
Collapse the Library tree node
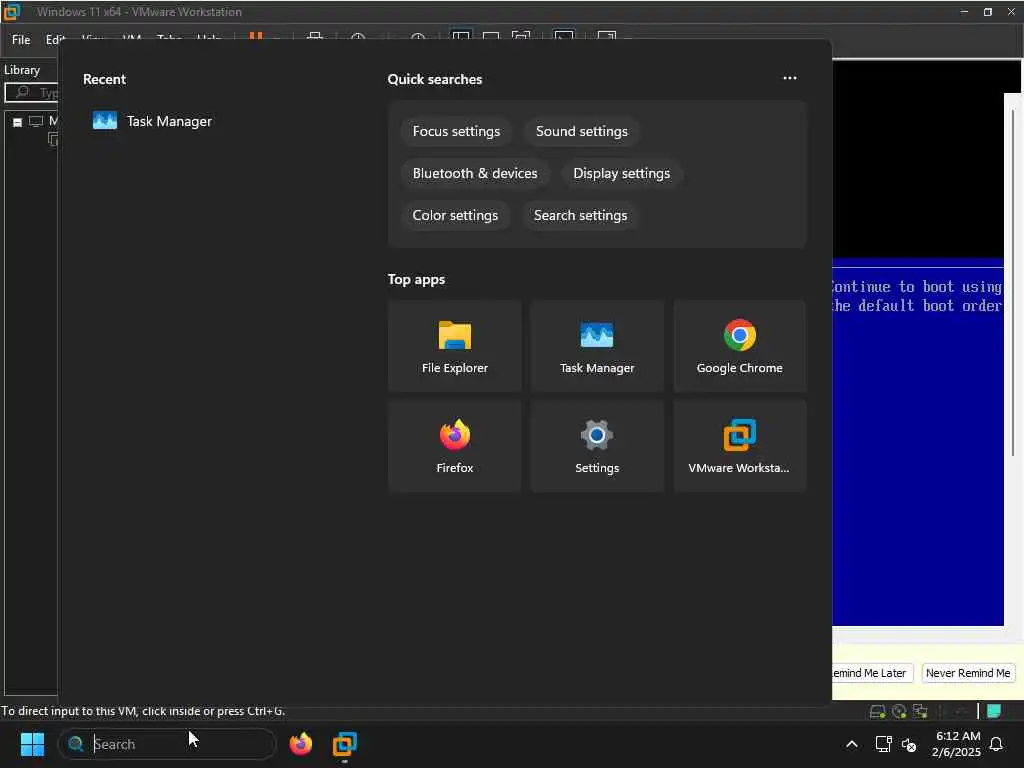click(x=18, y=122)
